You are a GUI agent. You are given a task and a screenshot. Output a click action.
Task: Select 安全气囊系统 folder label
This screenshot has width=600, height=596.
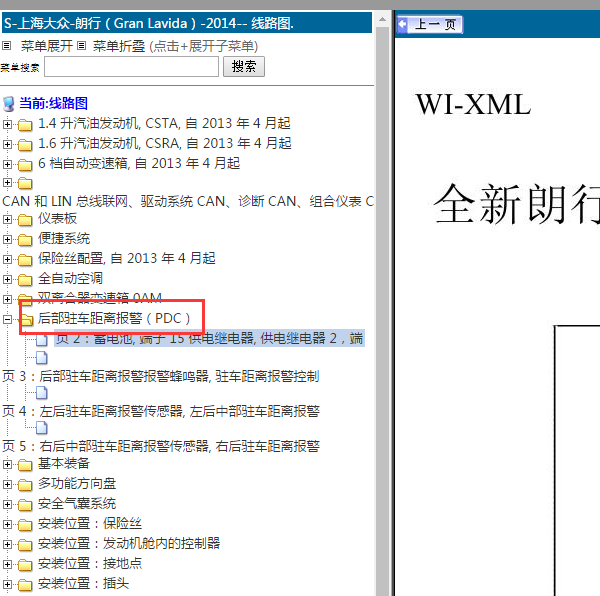pyautogui.click(x=77, y=503)
